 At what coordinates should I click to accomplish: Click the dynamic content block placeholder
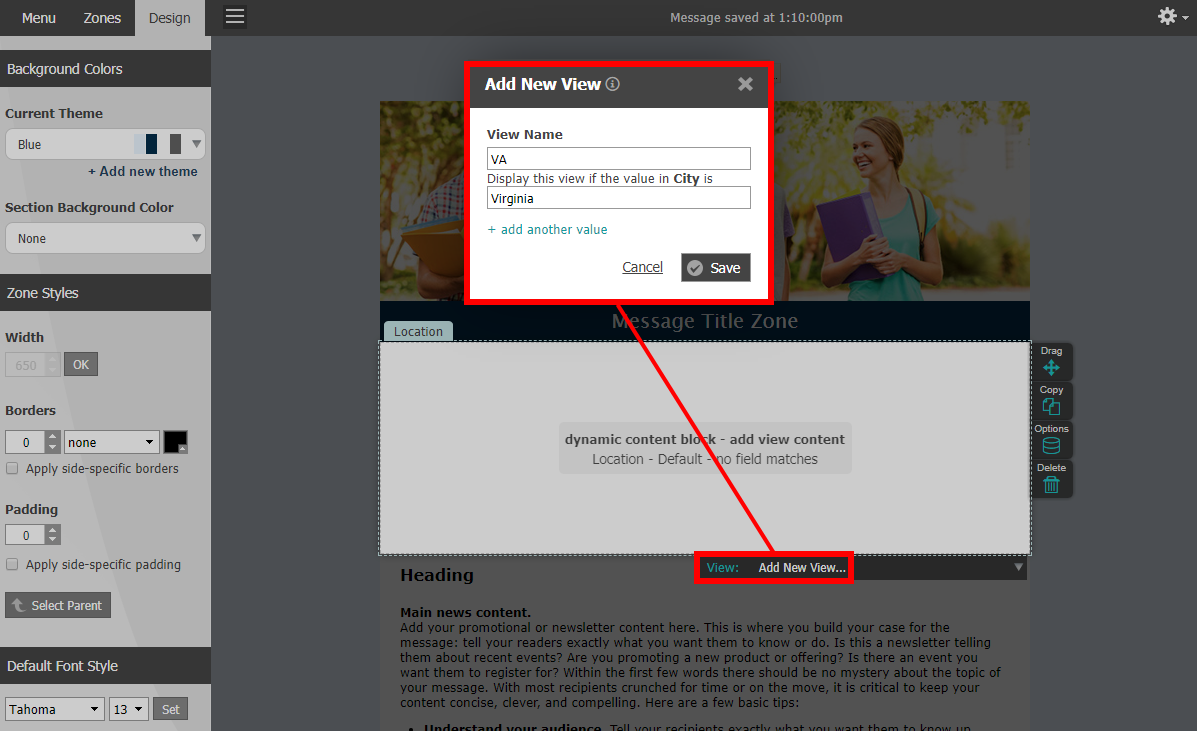pyautogui.click(x=705, y=449)
